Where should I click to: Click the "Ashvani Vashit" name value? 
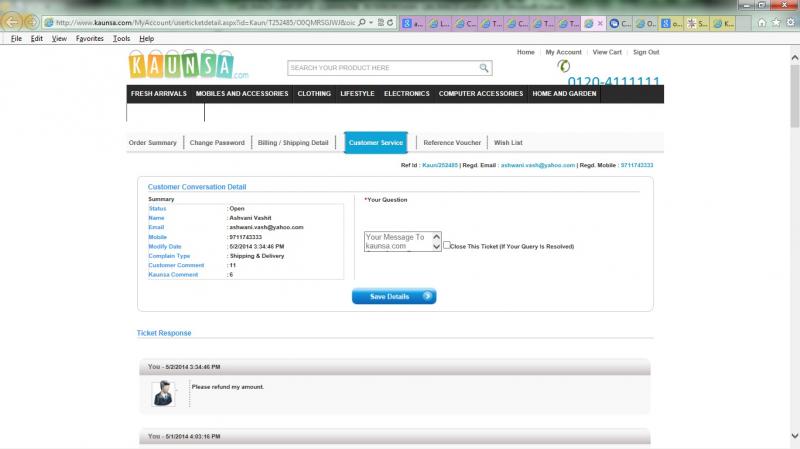point(250,218)
